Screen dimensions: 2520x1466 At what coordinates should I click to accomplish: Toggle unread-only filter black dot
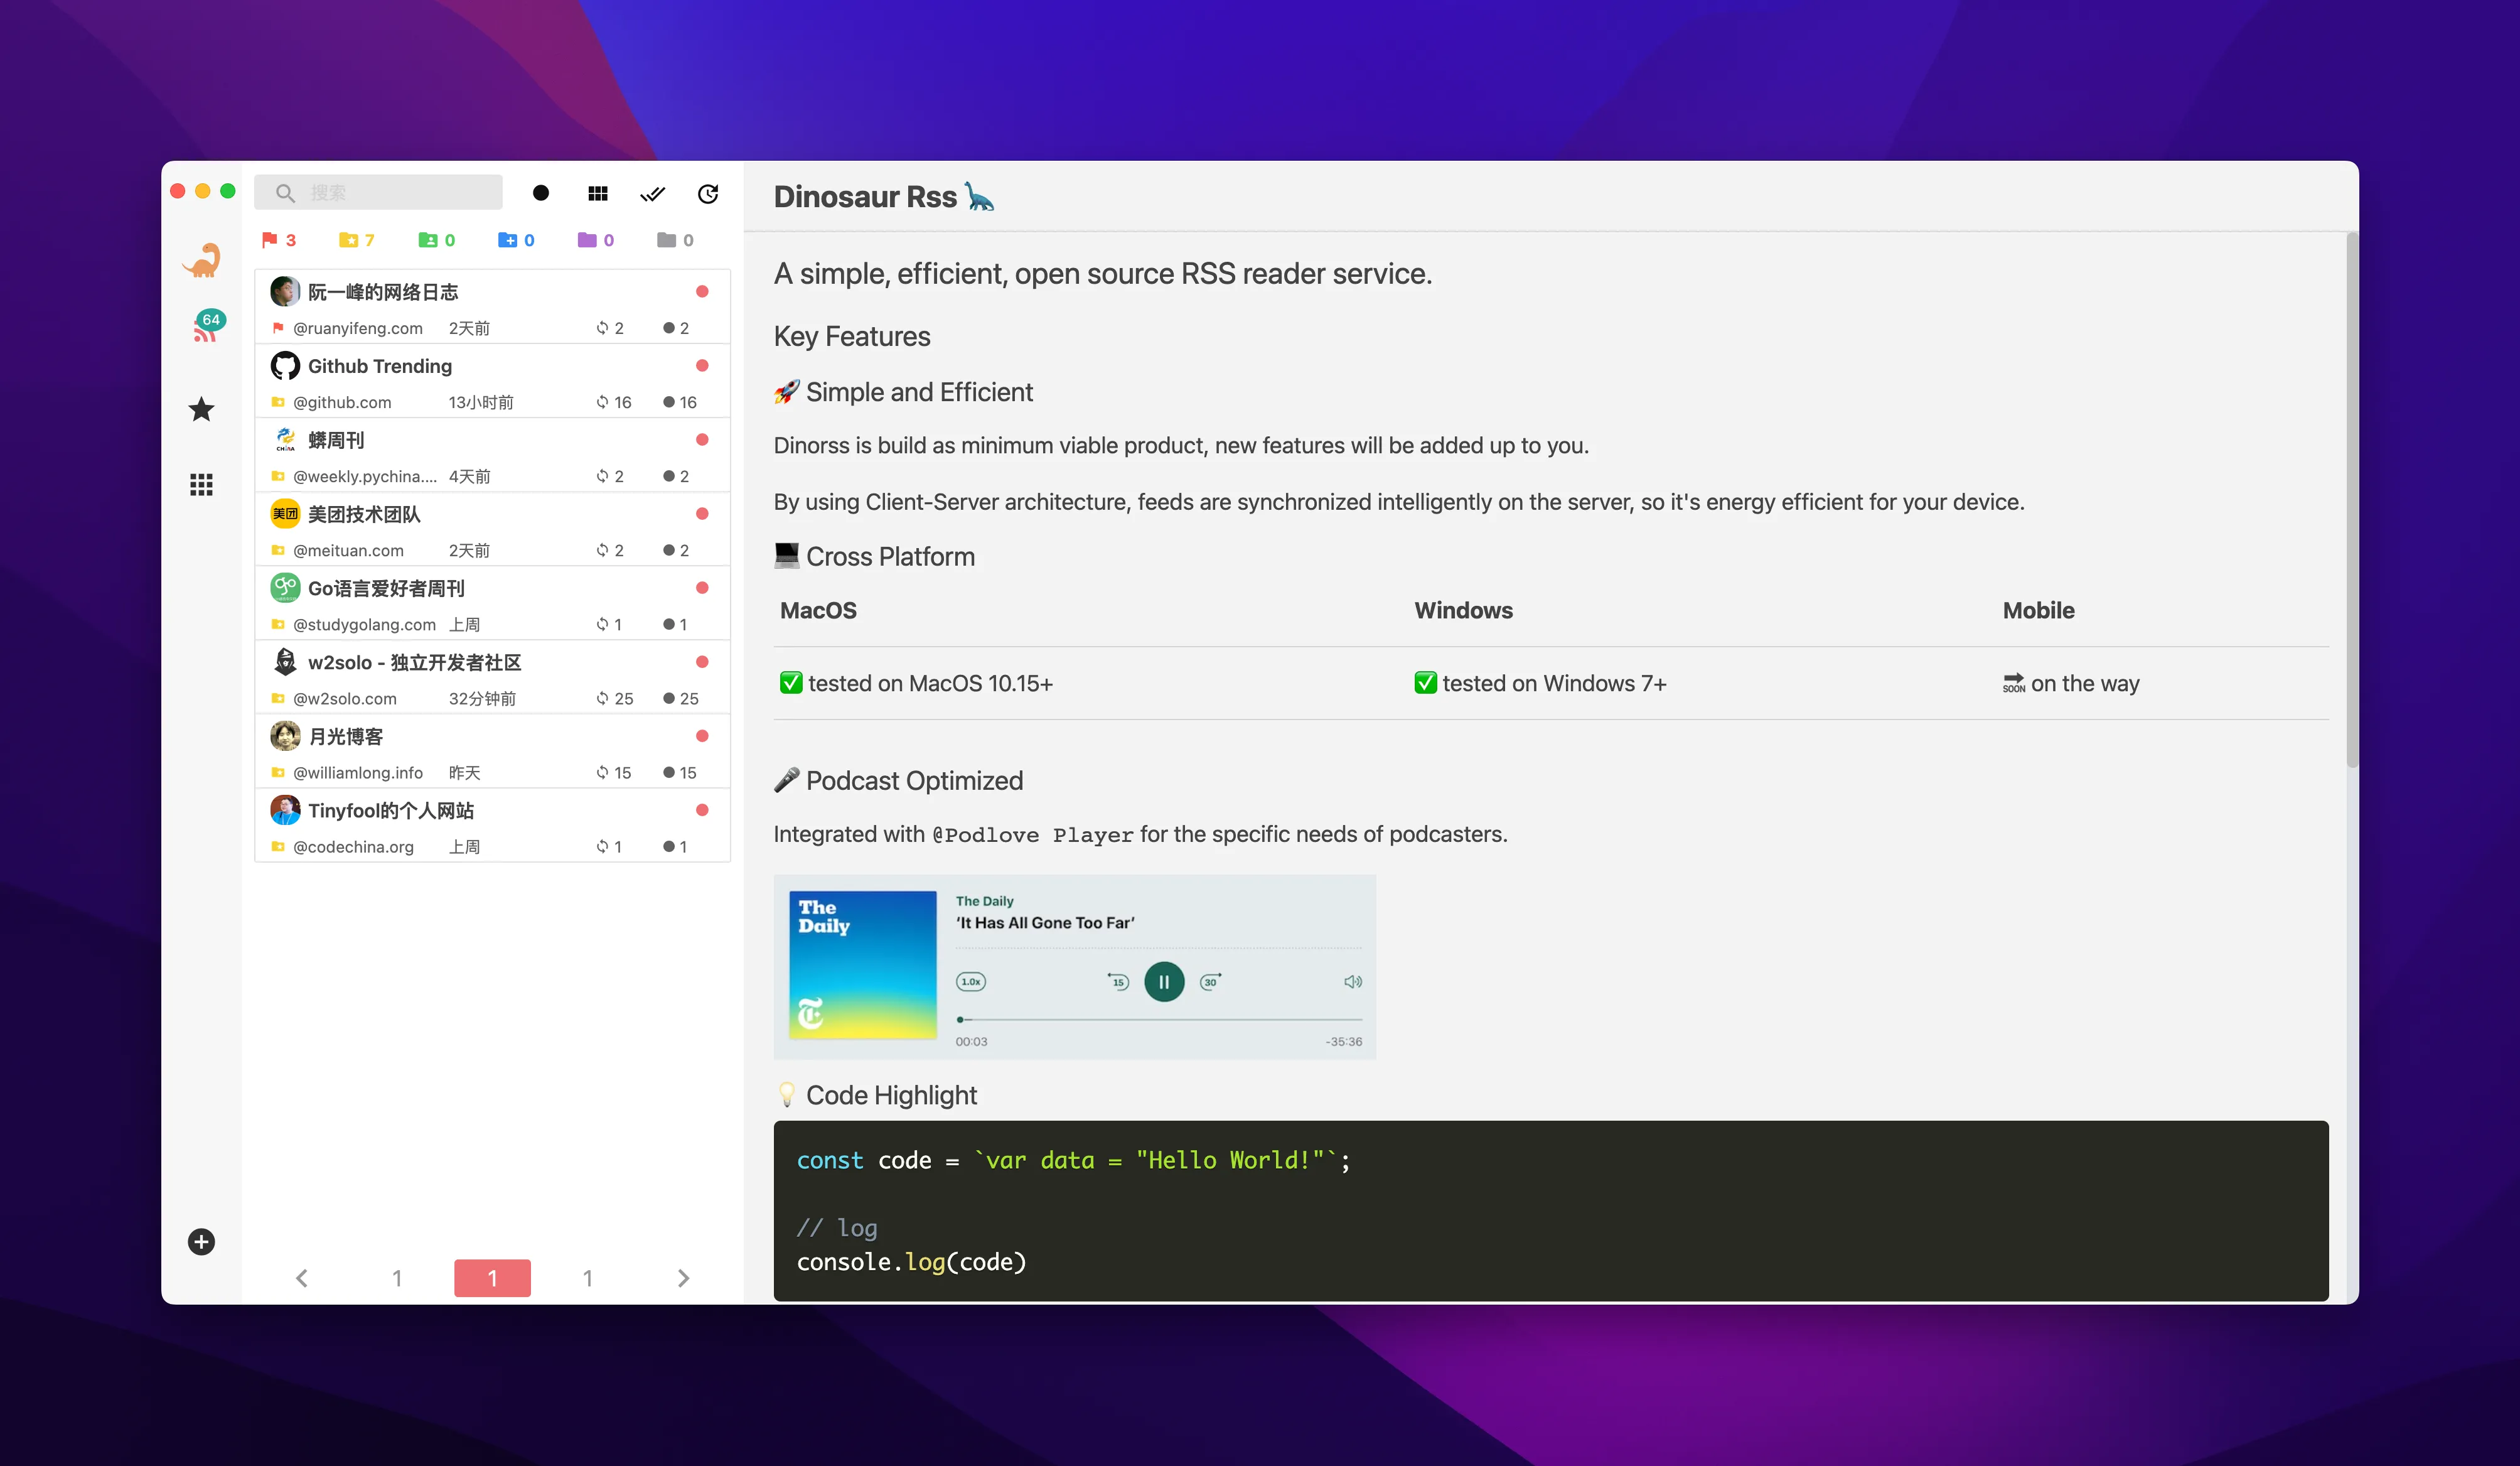click(x=541, y=193)
